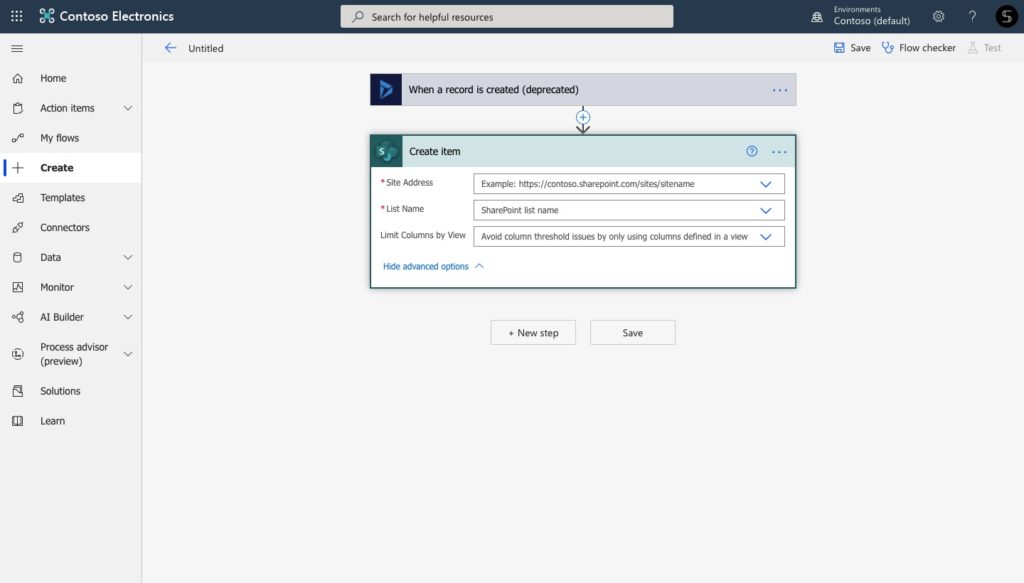The width and height of the screenshot is (1024, 583).
Task: Click the Process advisor icon
Action: click(18, 354)
